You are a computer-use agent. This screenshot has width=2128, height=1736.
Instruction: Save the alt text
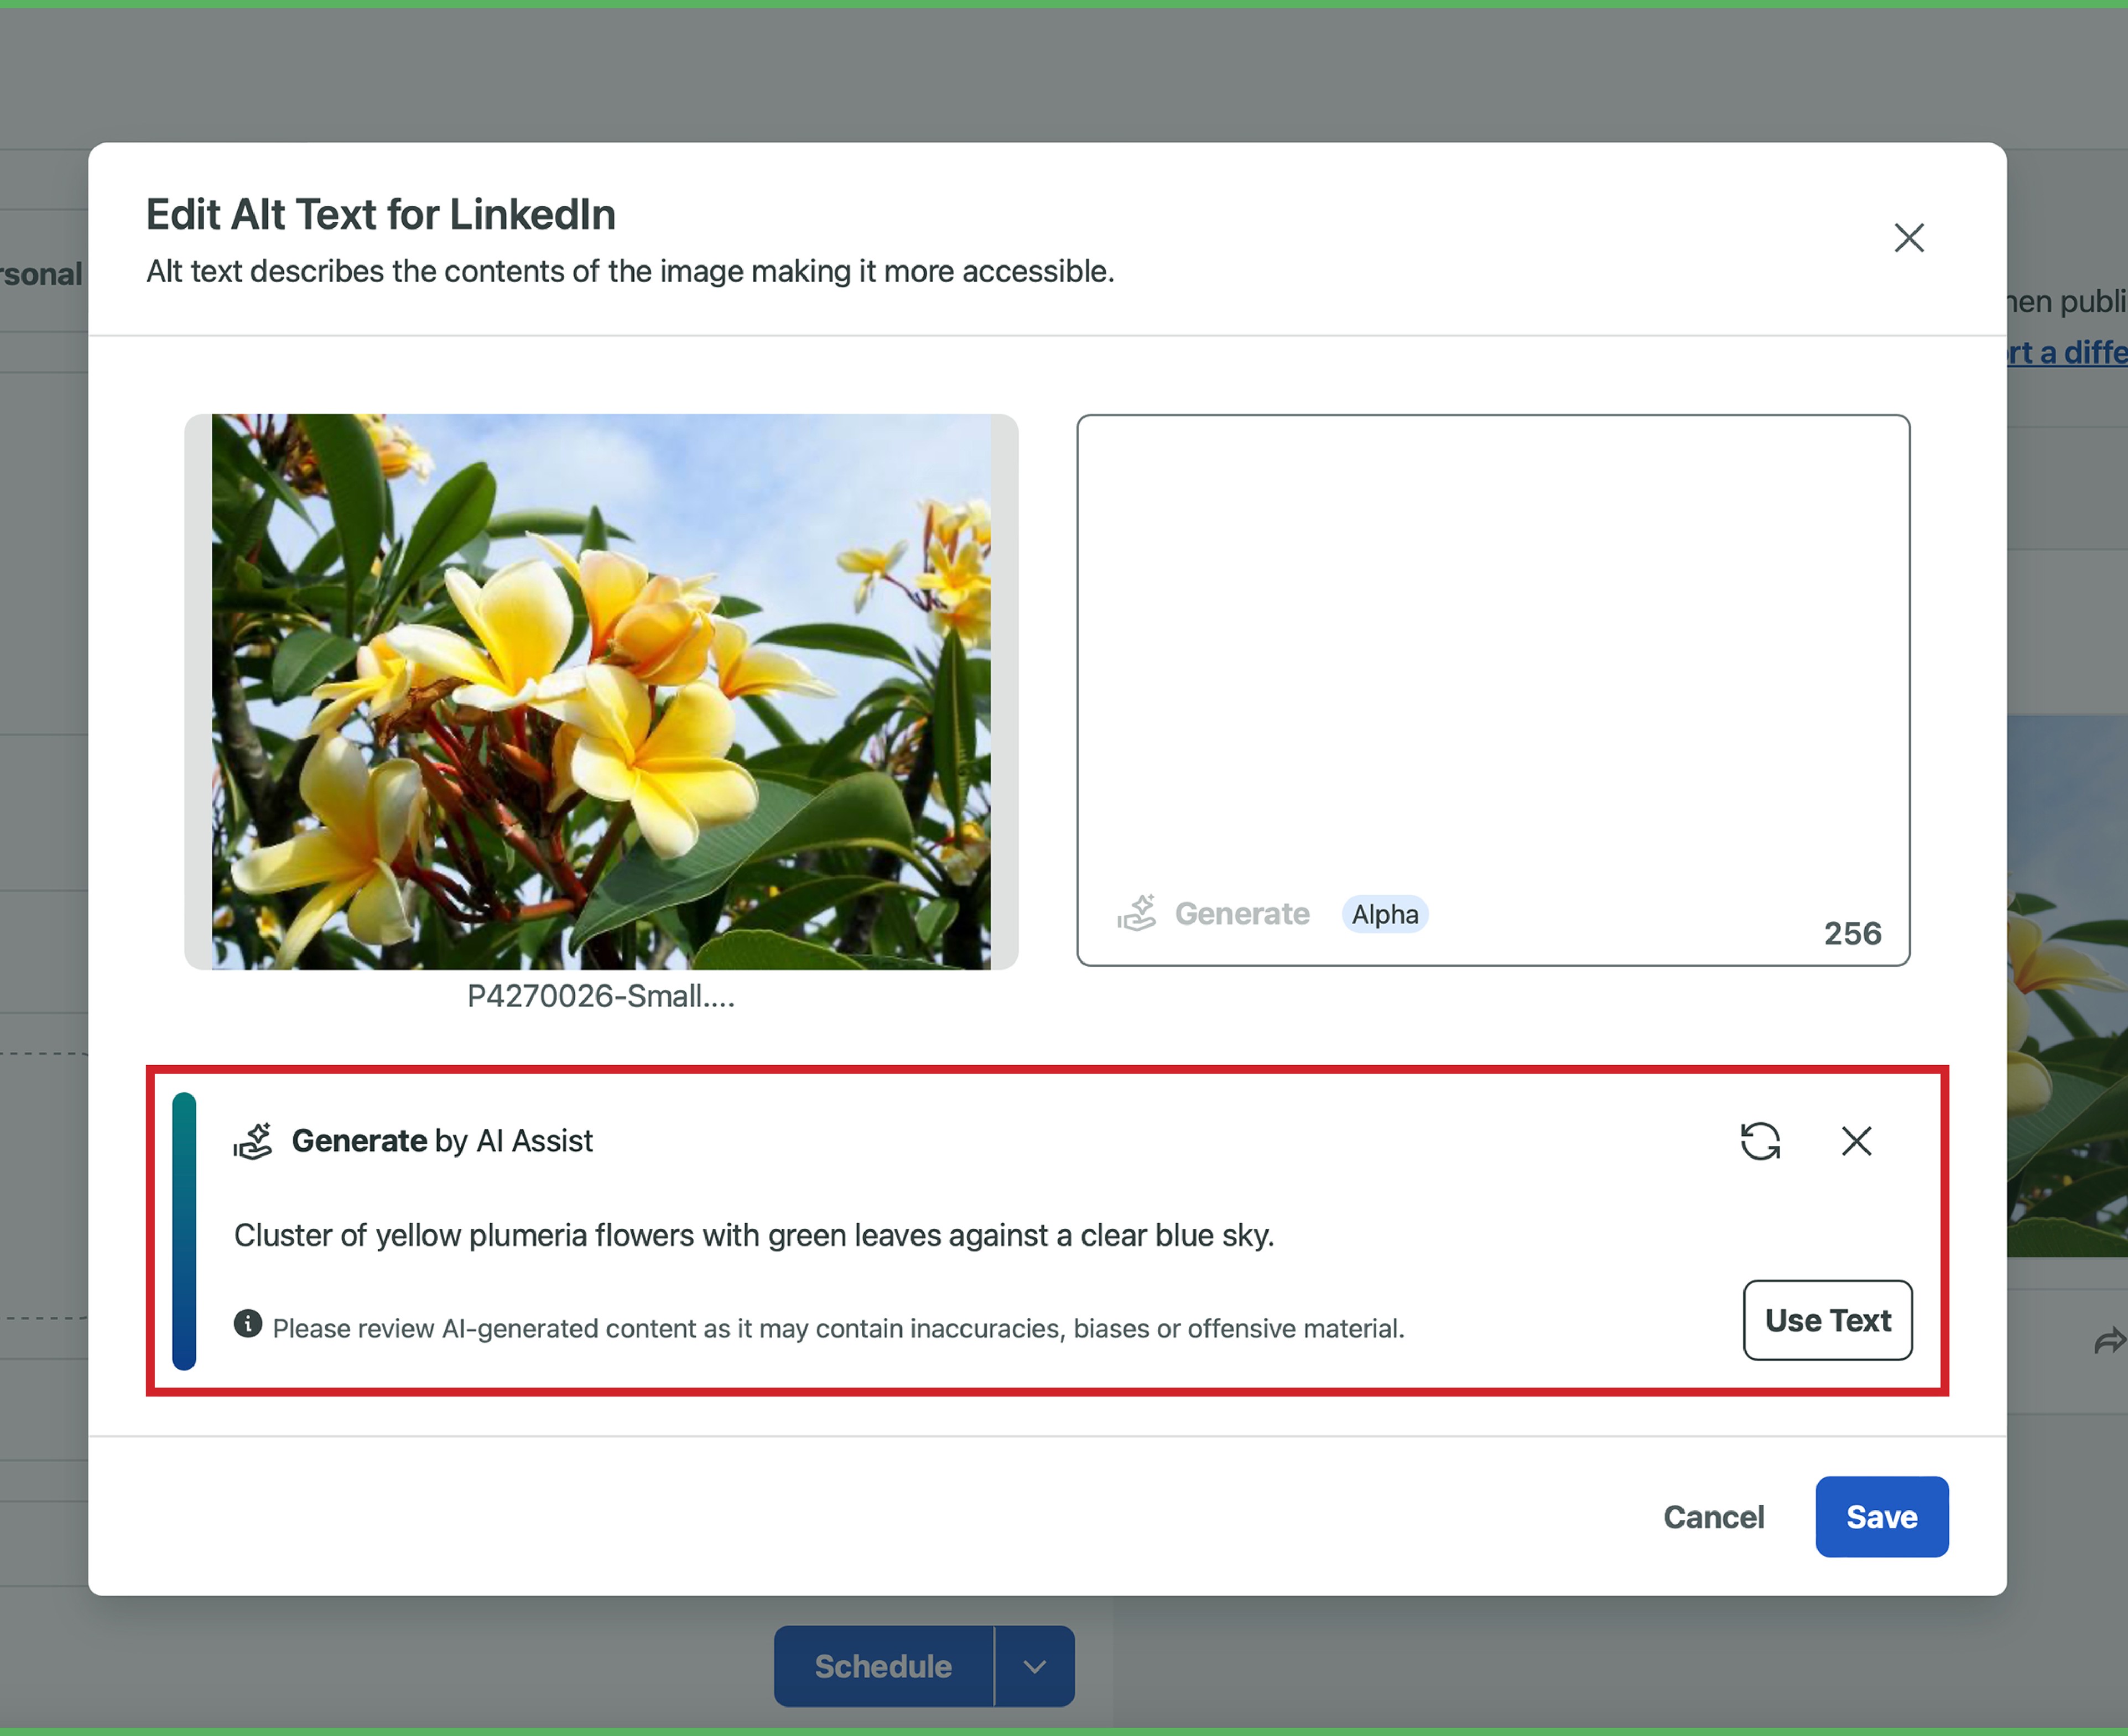click(x=1882, y=1517)
